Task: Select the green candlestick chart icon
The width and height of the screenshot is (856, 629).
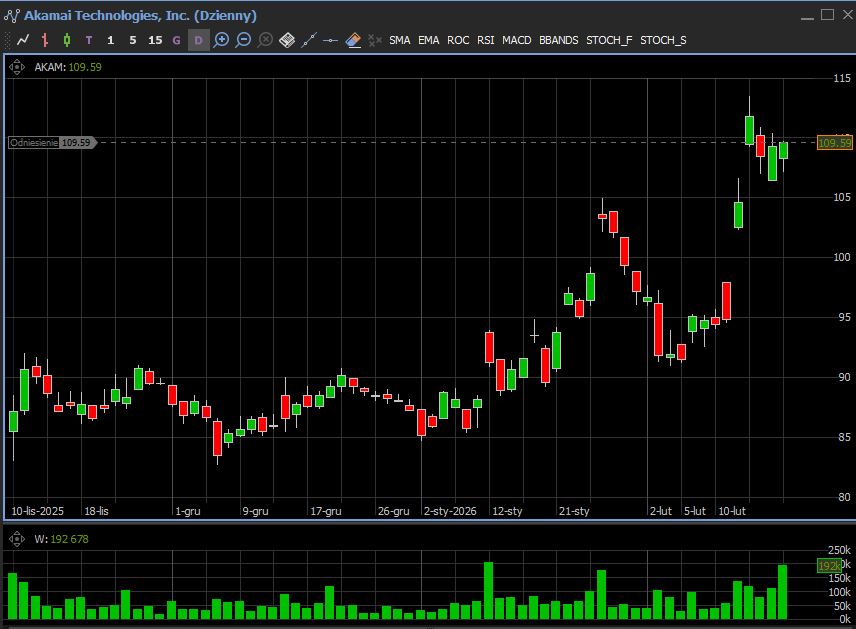Action: 67,40
